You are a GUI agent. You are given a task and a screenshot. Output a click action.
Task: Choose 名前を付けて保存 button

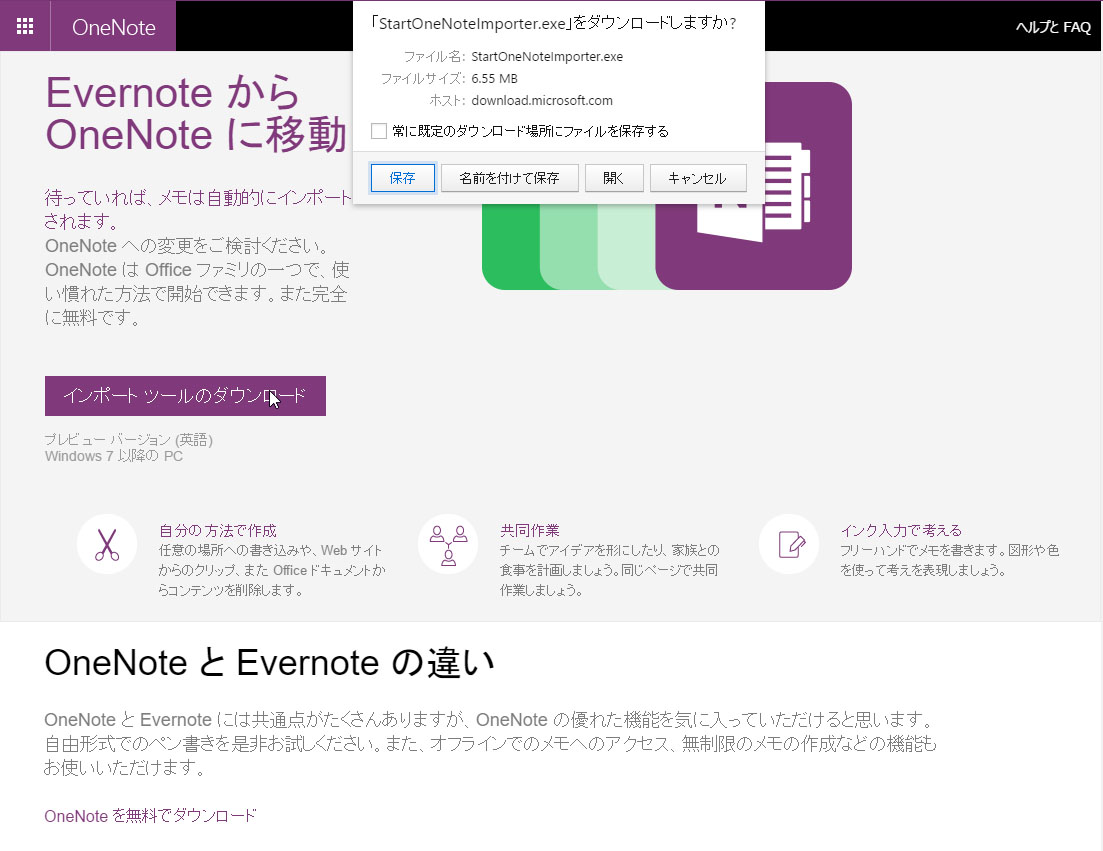(x=509, y=178)
